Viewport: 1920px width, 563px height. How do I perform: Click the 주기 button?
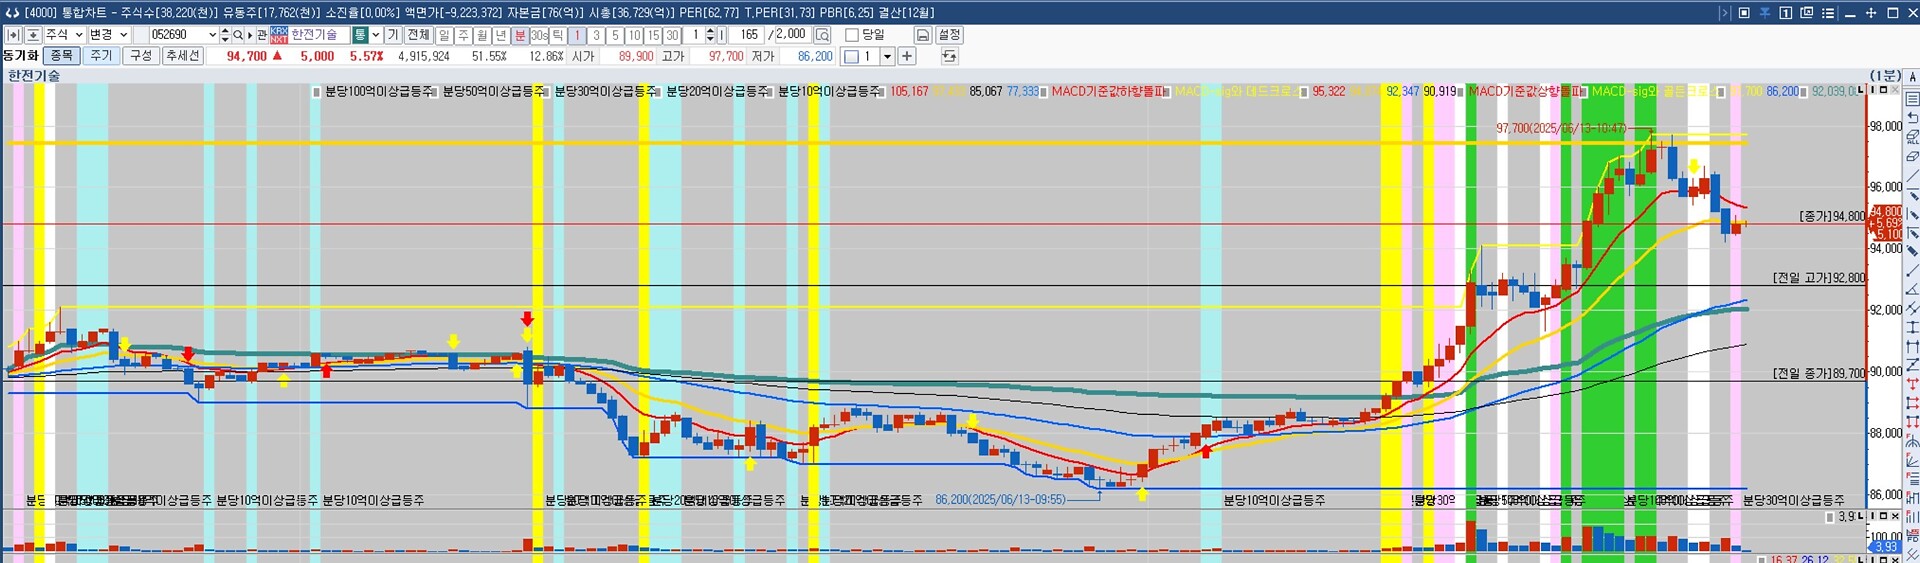[101, 56]
